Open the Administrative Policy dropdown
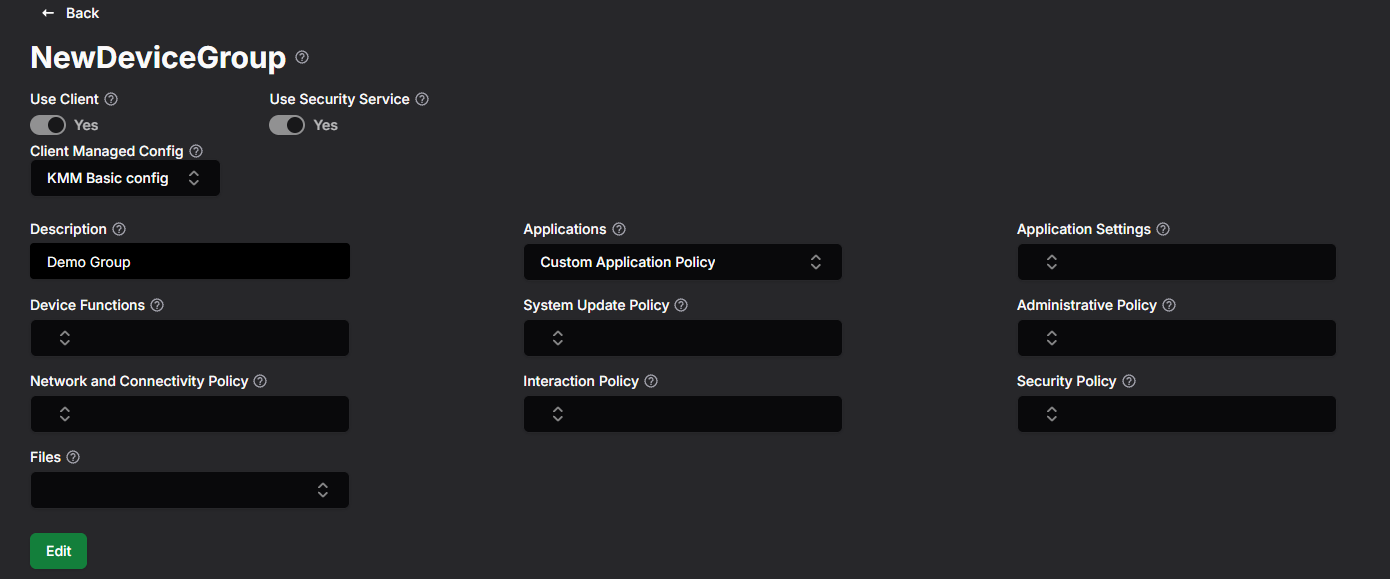1390x579 pixels. 1177,338
